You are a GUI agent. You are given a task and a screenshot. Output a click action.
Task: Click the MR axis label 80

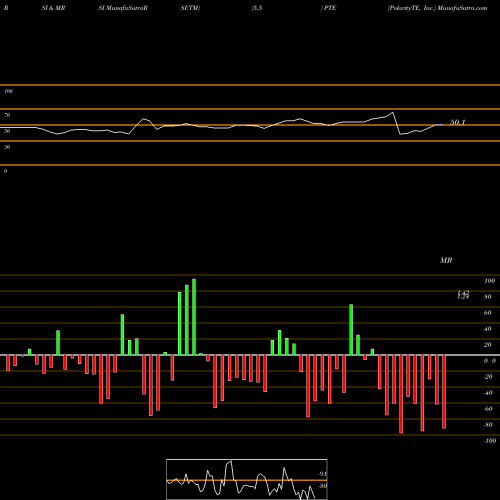(488, 297)
